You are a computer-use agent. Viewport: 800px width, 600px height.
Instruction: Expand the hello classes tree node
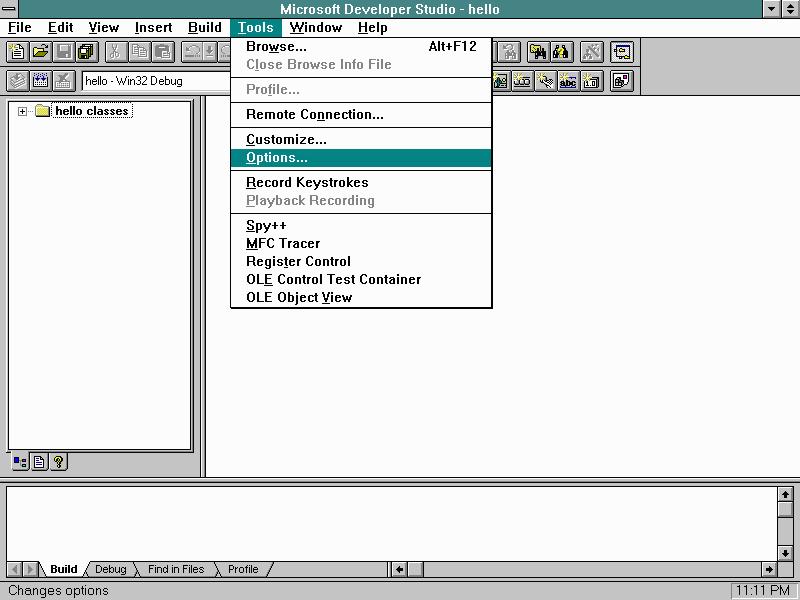[x=23, y=111]
